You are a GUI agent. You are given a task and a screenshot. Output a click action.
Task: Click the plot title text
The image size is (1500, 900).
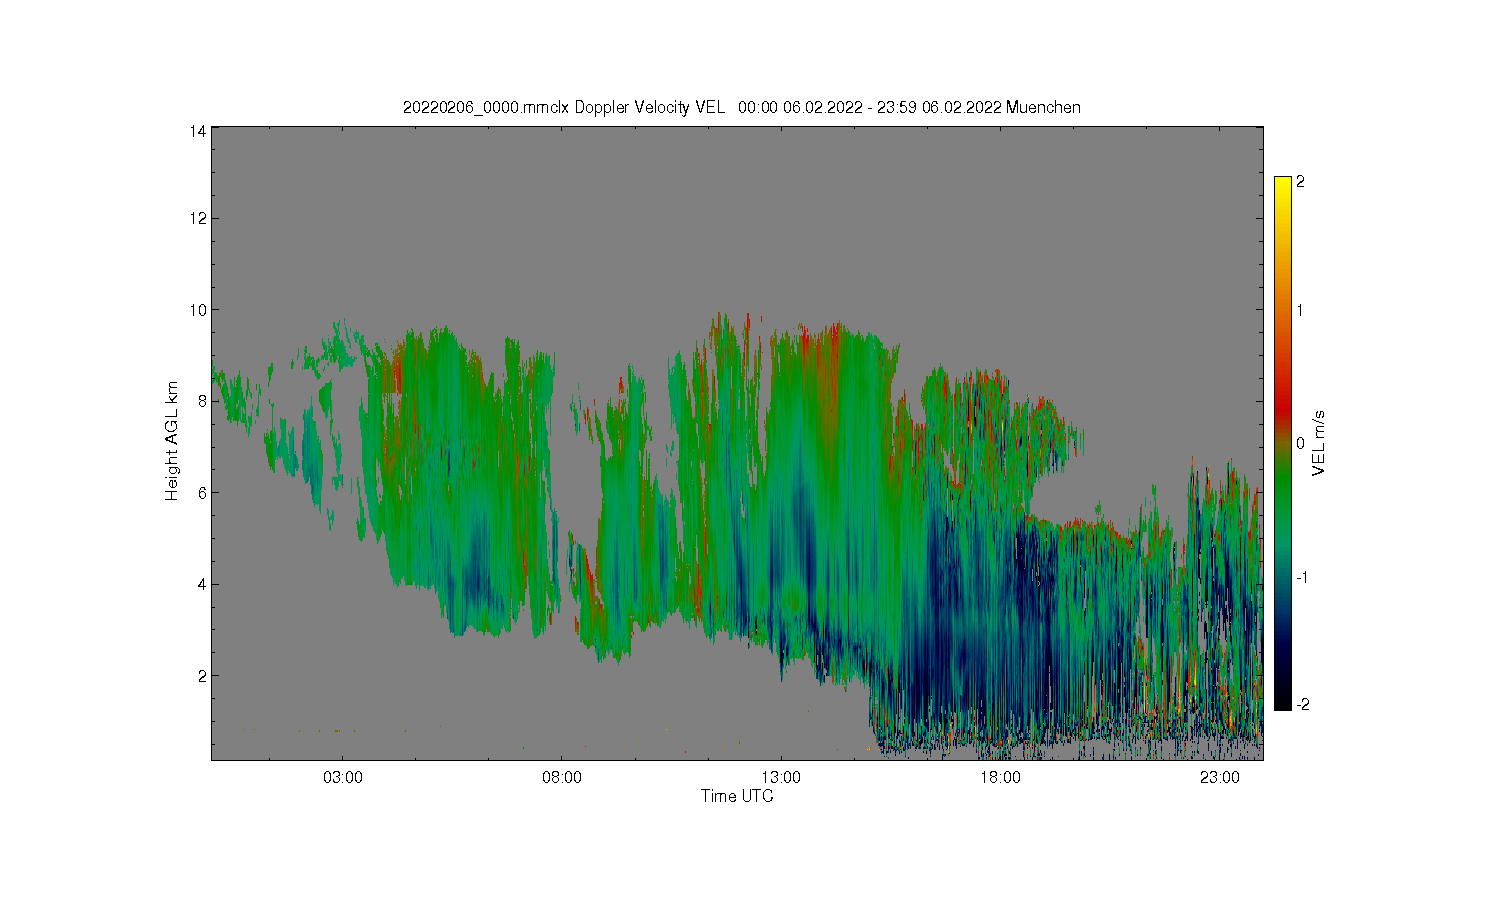coord(741,107)
